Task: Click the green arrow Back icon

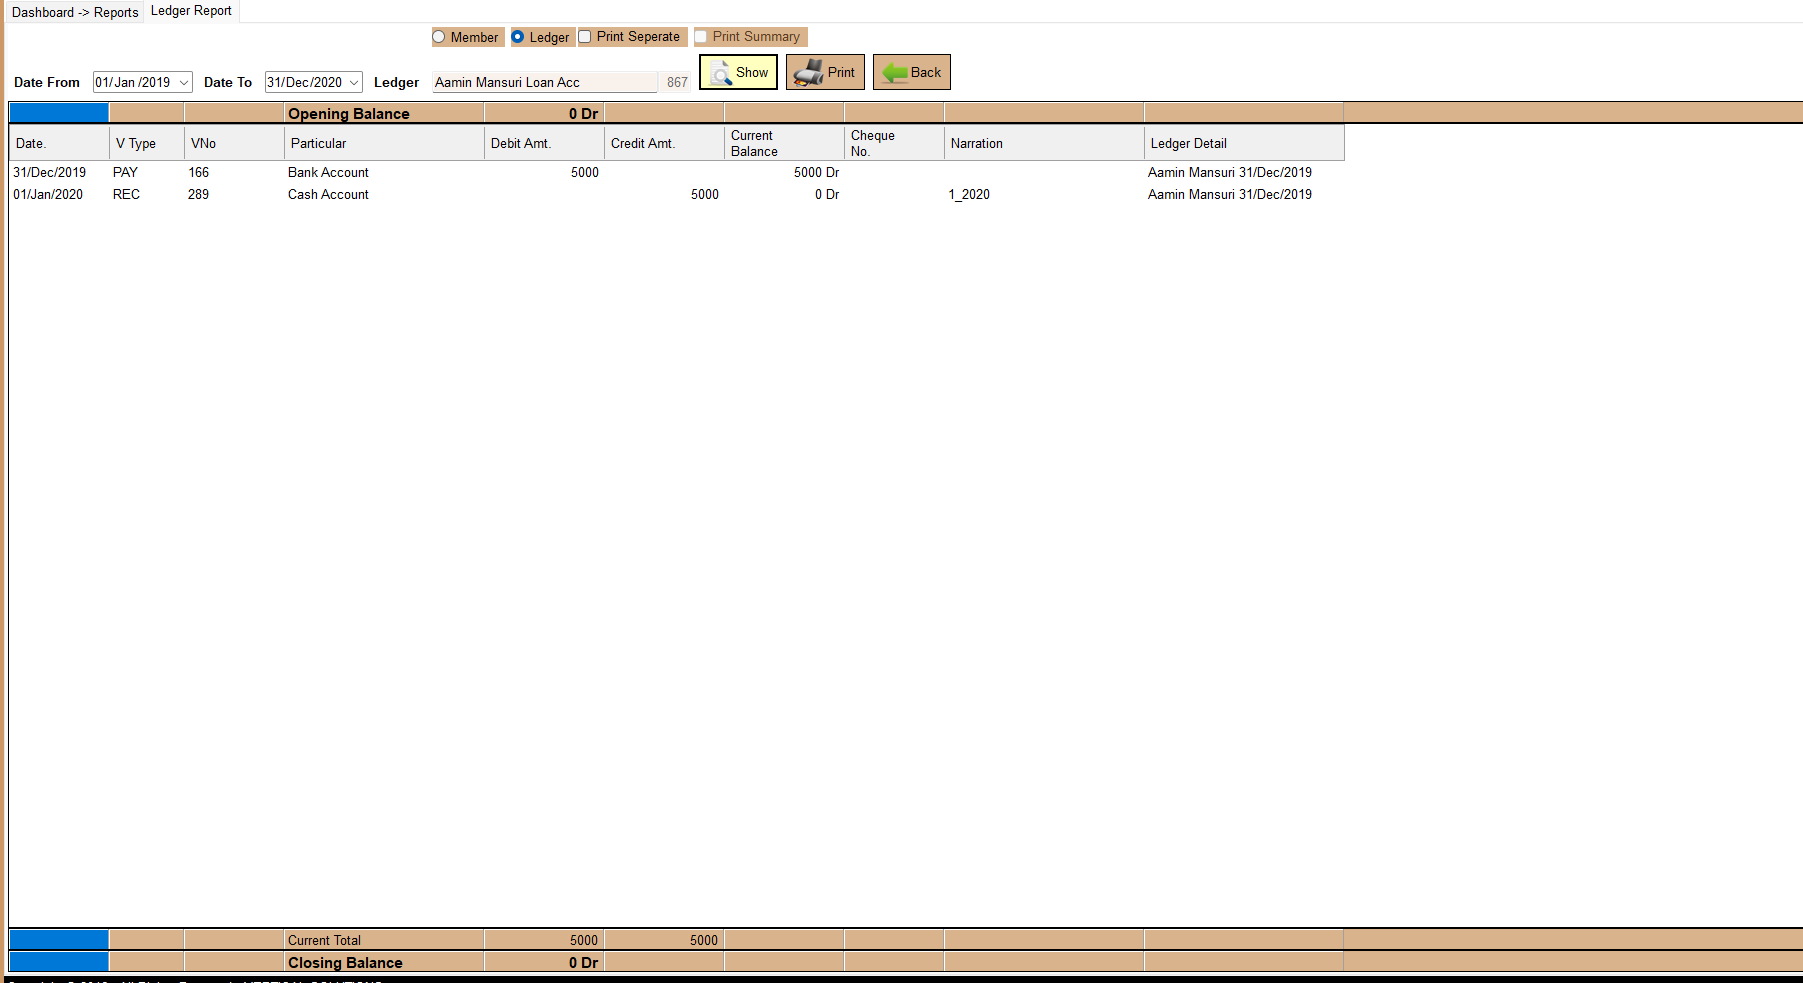Action: (x=894, y=73)
